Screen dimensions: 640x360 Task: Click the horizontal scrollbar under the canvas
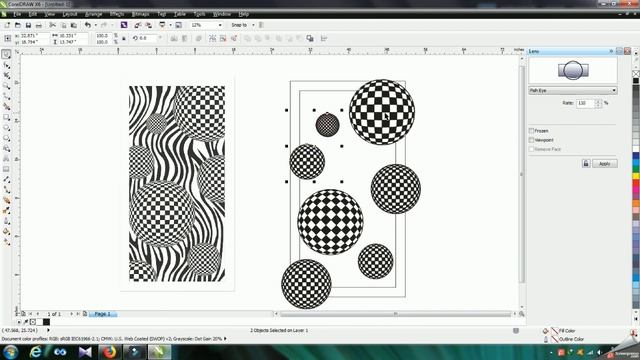coord(395,314)
